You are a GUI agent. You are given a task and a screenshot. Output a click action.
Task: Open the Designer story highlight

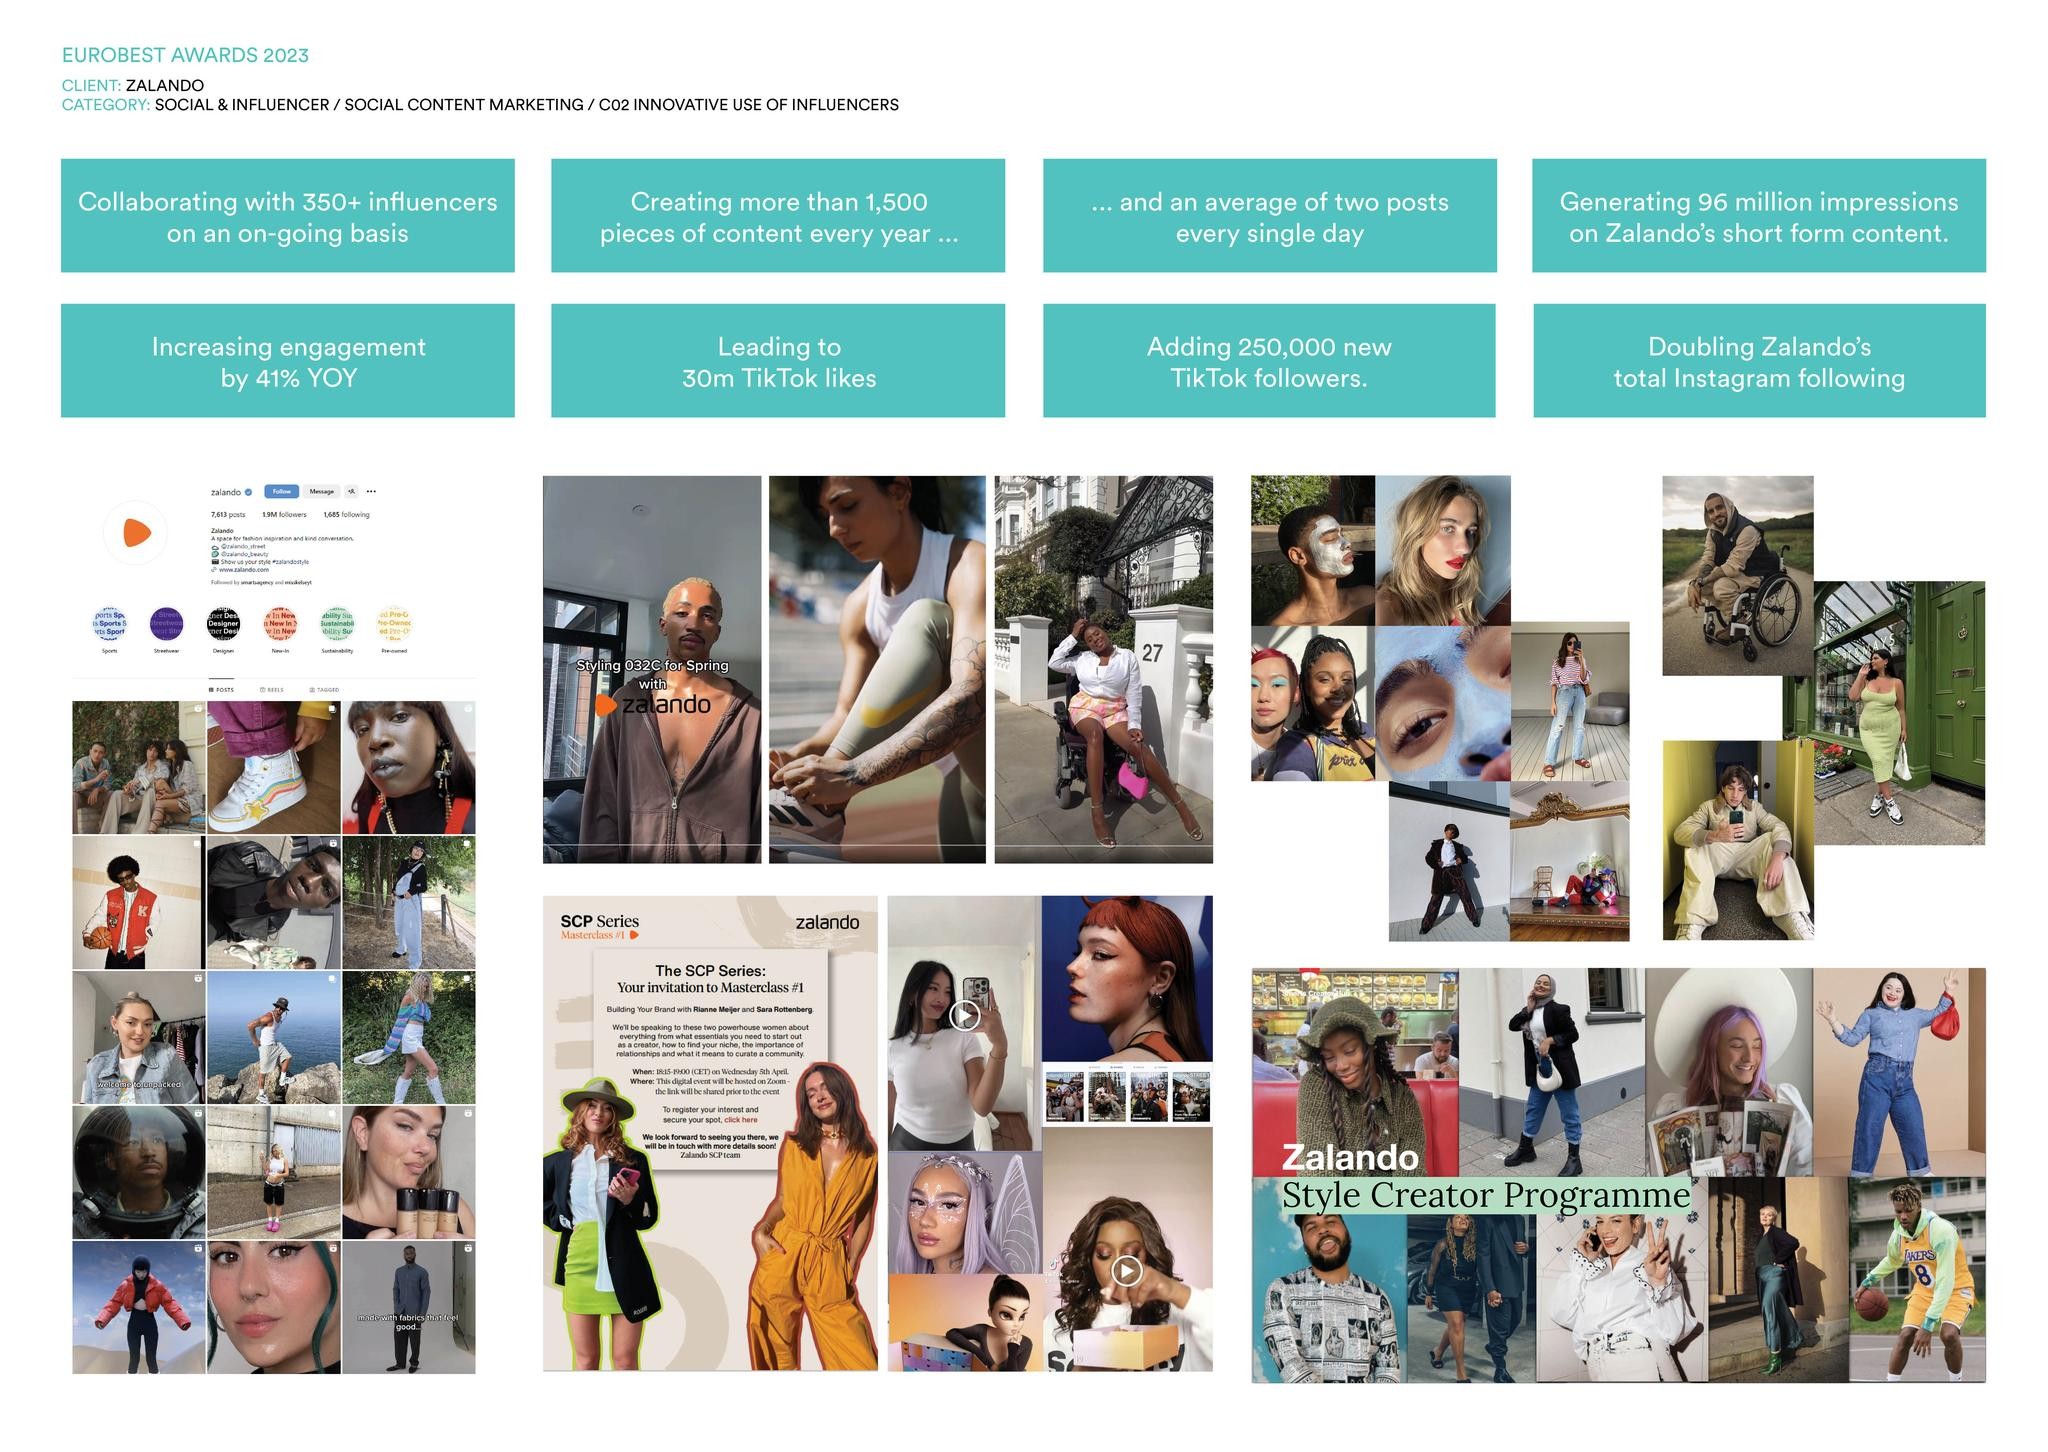tap(223, 623)
